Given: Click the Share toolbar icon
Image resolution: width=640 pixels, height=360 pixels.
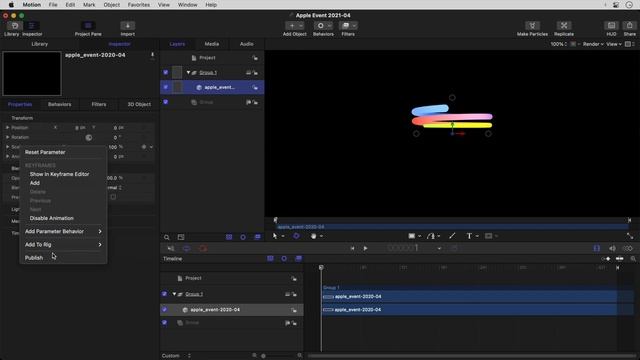Looking at the screenshot, I should click(629, 26).
